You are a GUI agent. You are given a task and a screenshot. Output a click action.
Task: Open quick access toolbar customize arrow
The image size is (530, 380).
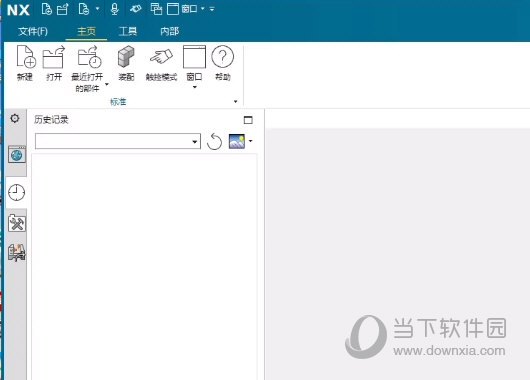[x=212, y=9]
